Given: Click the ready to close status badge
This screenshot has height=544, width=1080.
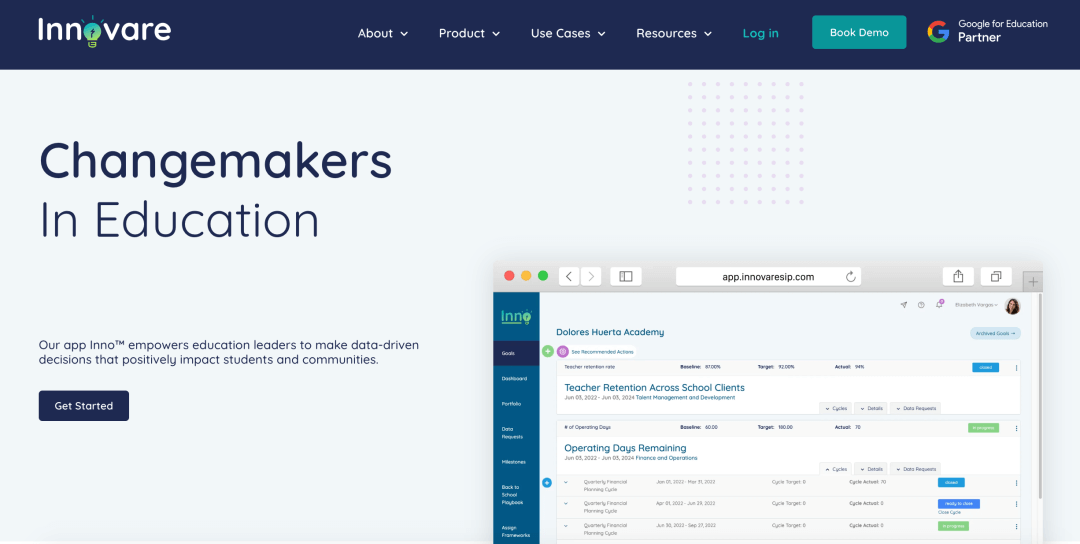Looking at the screenshot, I should click(x=958, y=504).
